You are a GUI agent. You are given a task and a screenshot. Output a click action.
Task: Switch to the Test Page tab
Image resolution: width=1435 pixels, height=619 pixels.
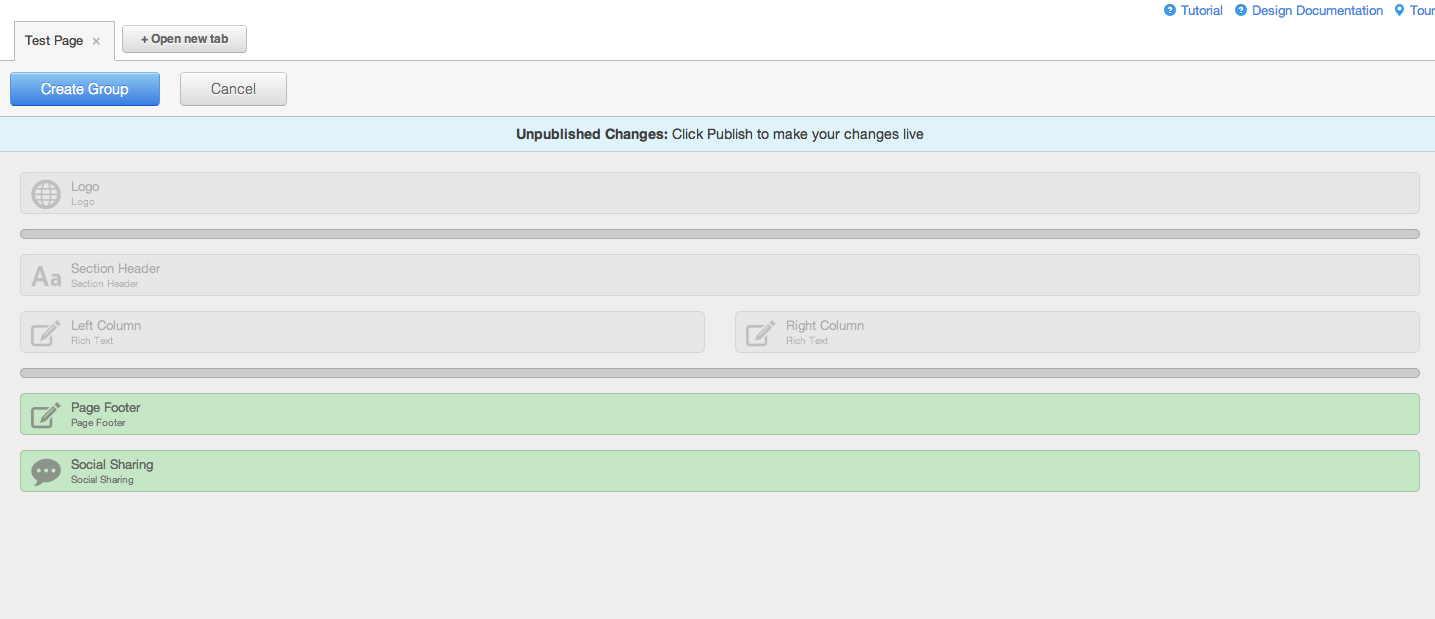coord(53,40)
